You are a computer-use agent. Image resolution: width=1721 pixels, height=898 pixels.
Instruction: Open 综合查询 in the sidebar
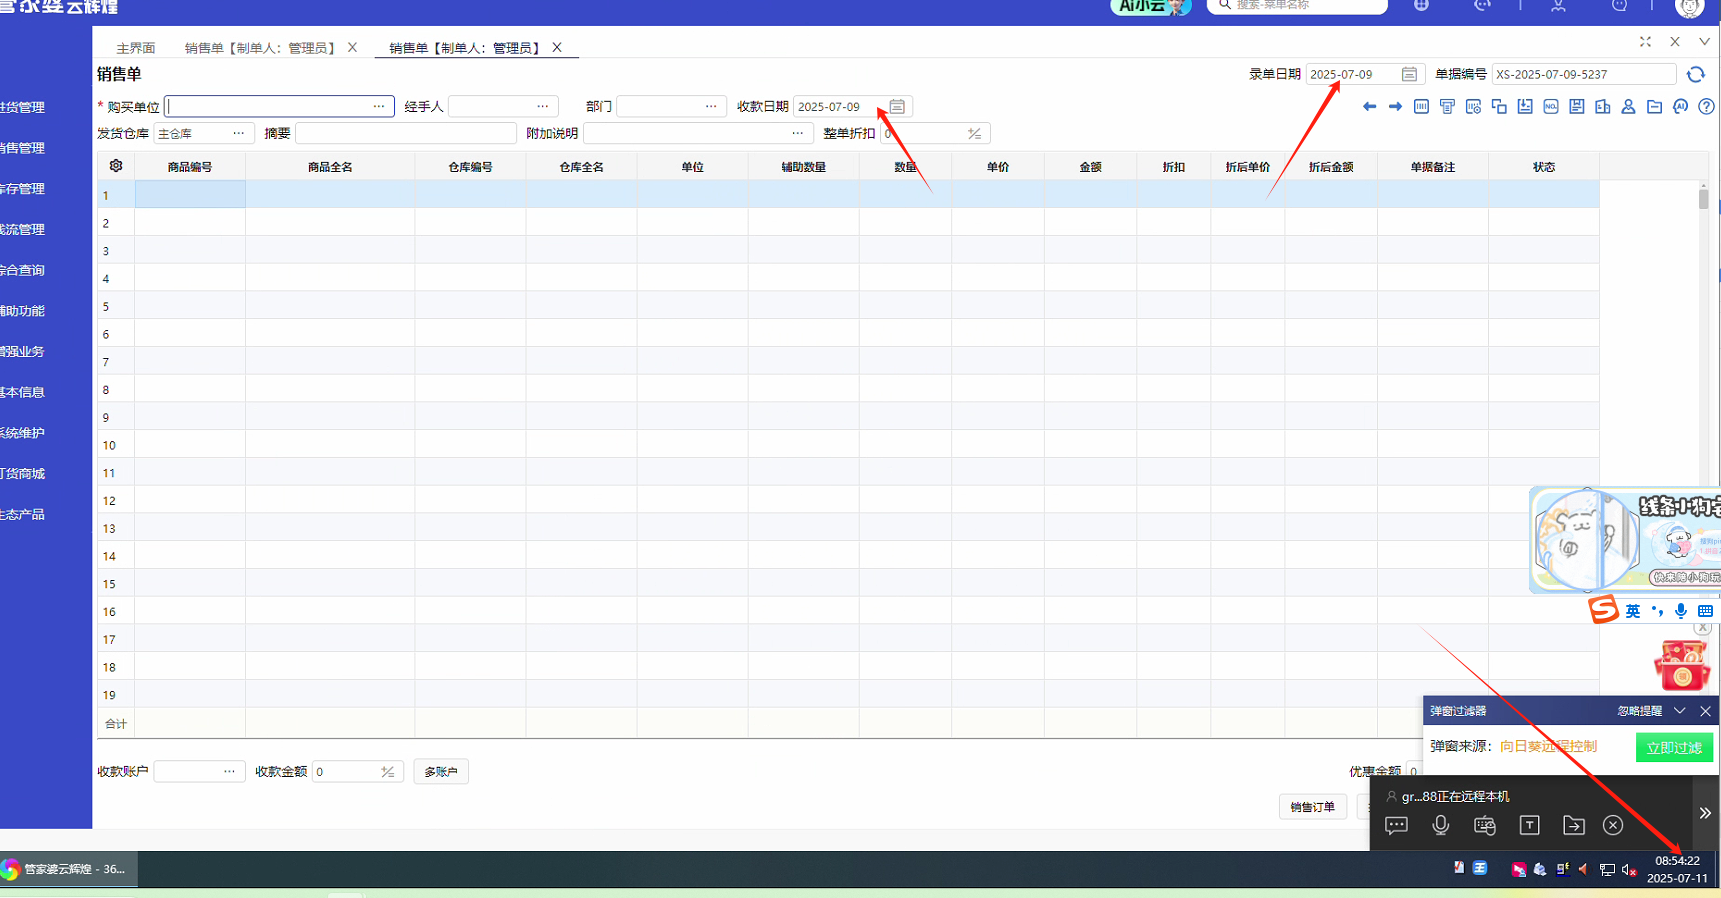coord(22,270)
